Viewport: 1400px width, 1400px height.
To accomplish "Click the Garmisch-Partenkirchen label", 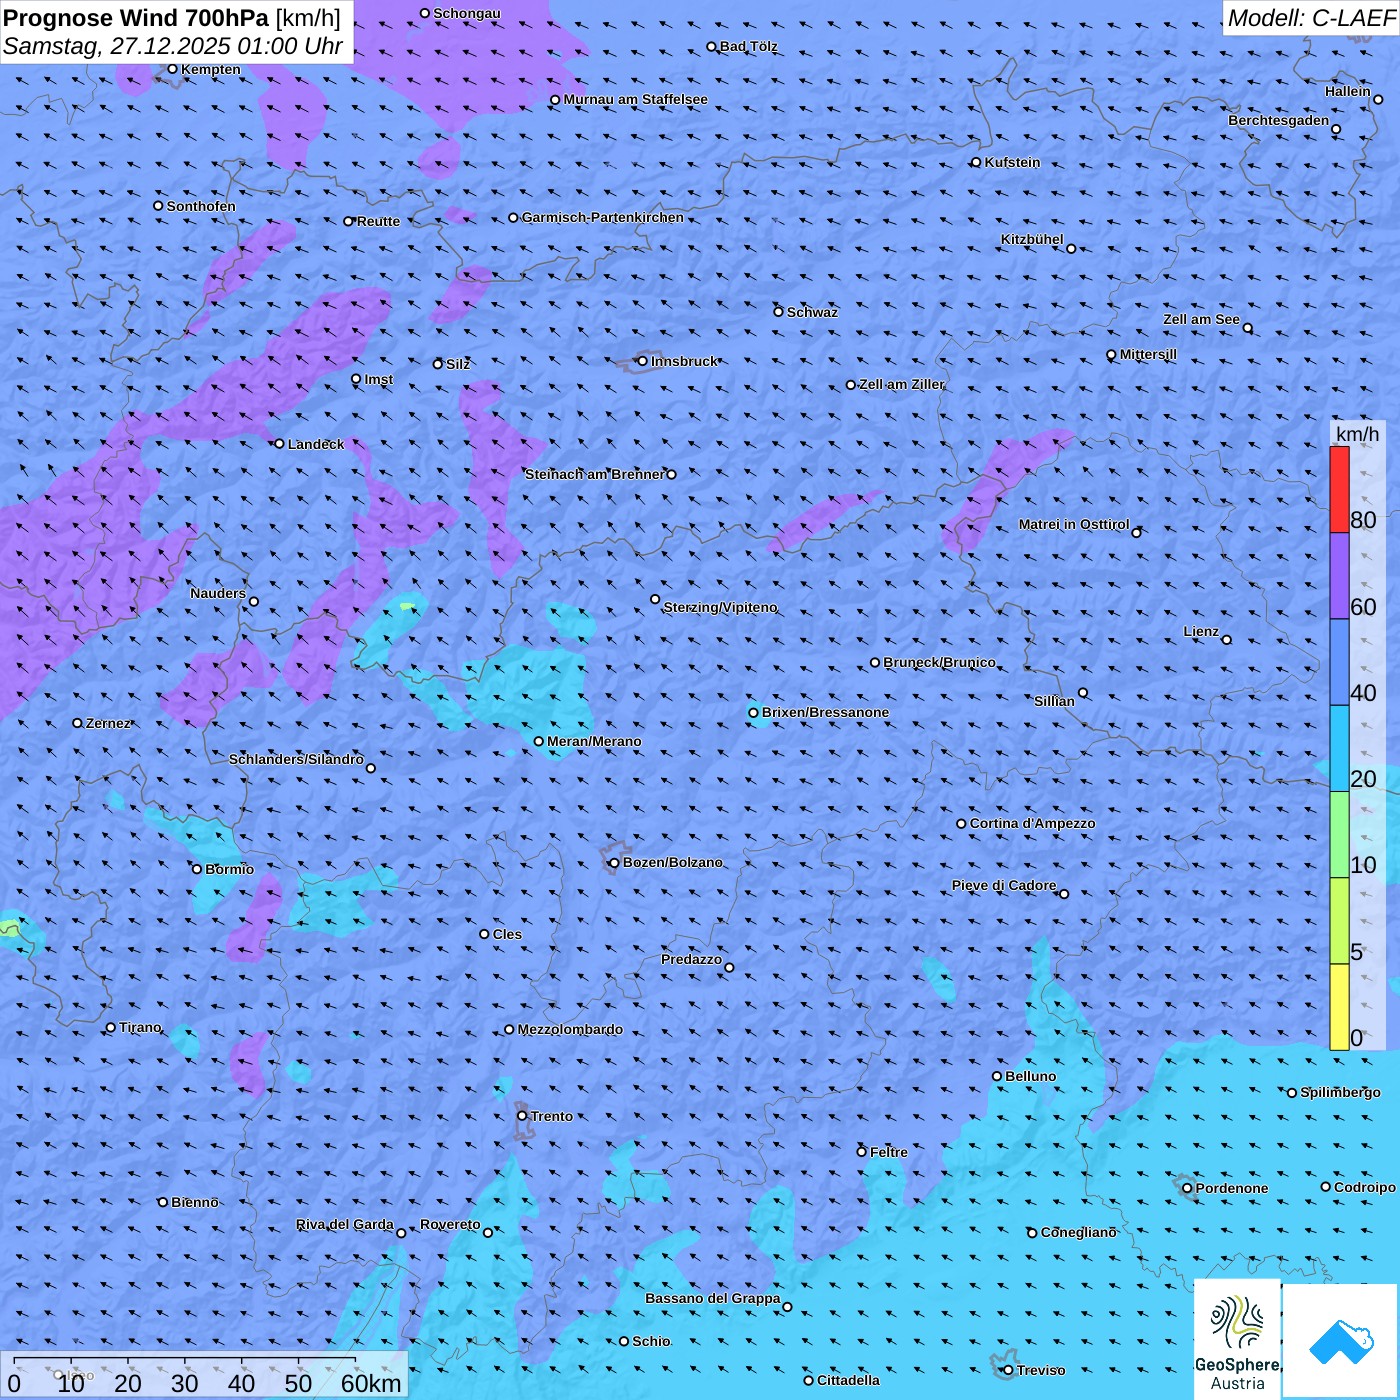I will [x=603, y=217].
